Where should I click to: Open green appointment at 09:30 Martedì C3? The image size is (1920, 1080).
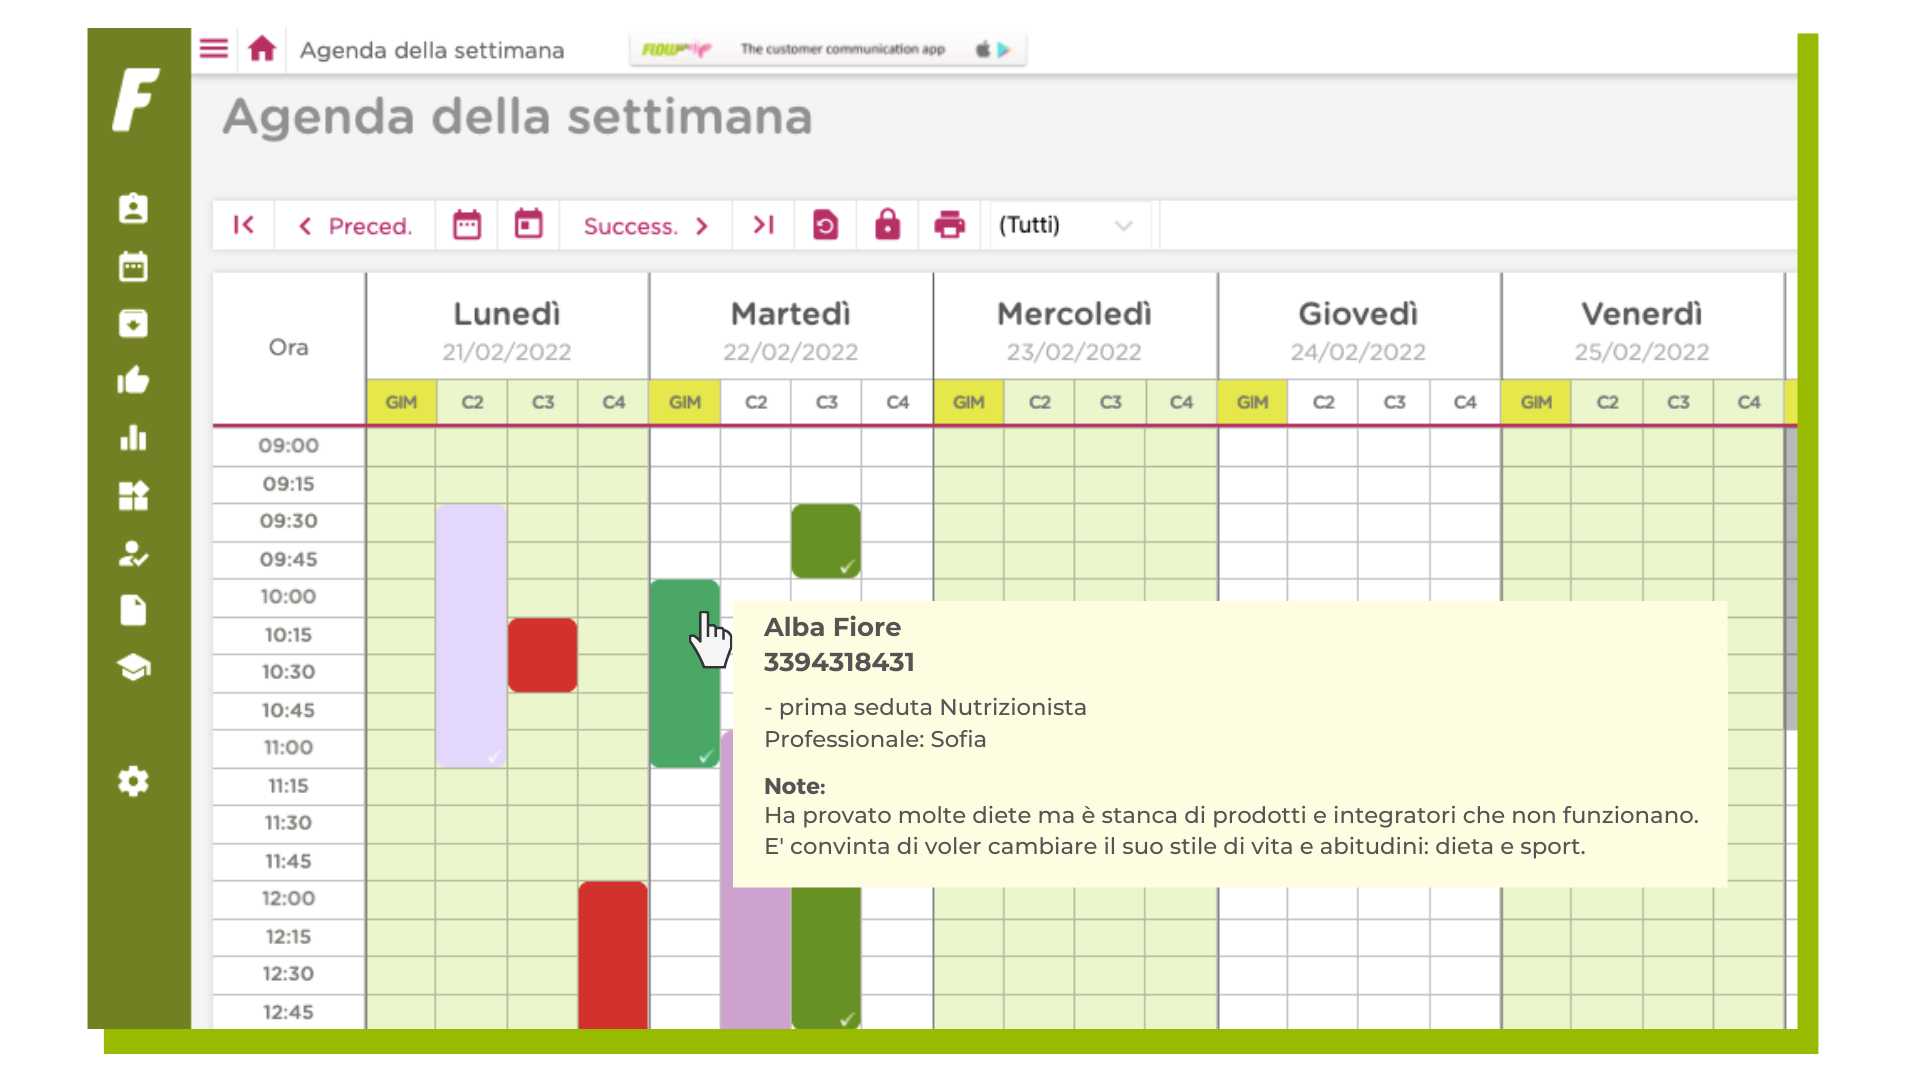pyautogui.click(x=826, y=541)
